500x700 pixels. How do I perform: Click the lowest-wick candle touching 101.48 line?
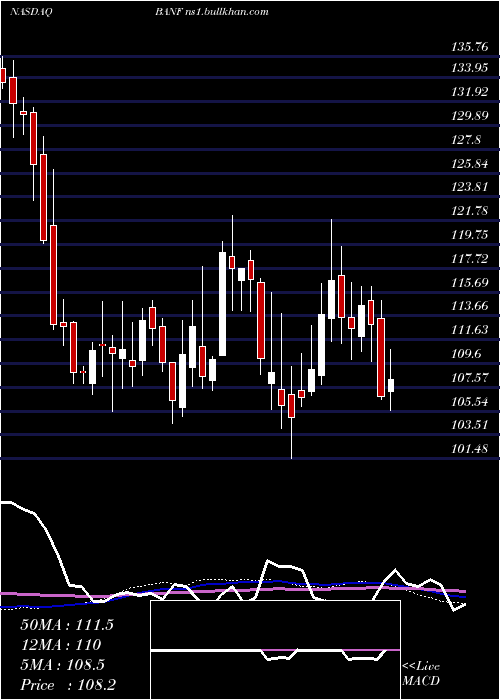(x=292, y=406)
